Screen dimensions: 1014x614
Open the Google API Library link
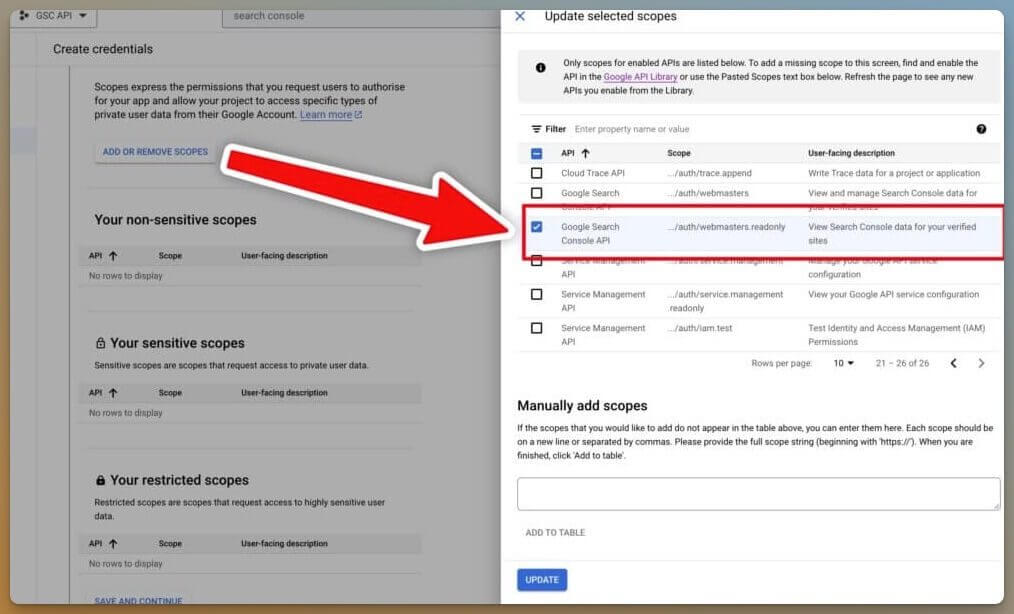pos(640,77)
